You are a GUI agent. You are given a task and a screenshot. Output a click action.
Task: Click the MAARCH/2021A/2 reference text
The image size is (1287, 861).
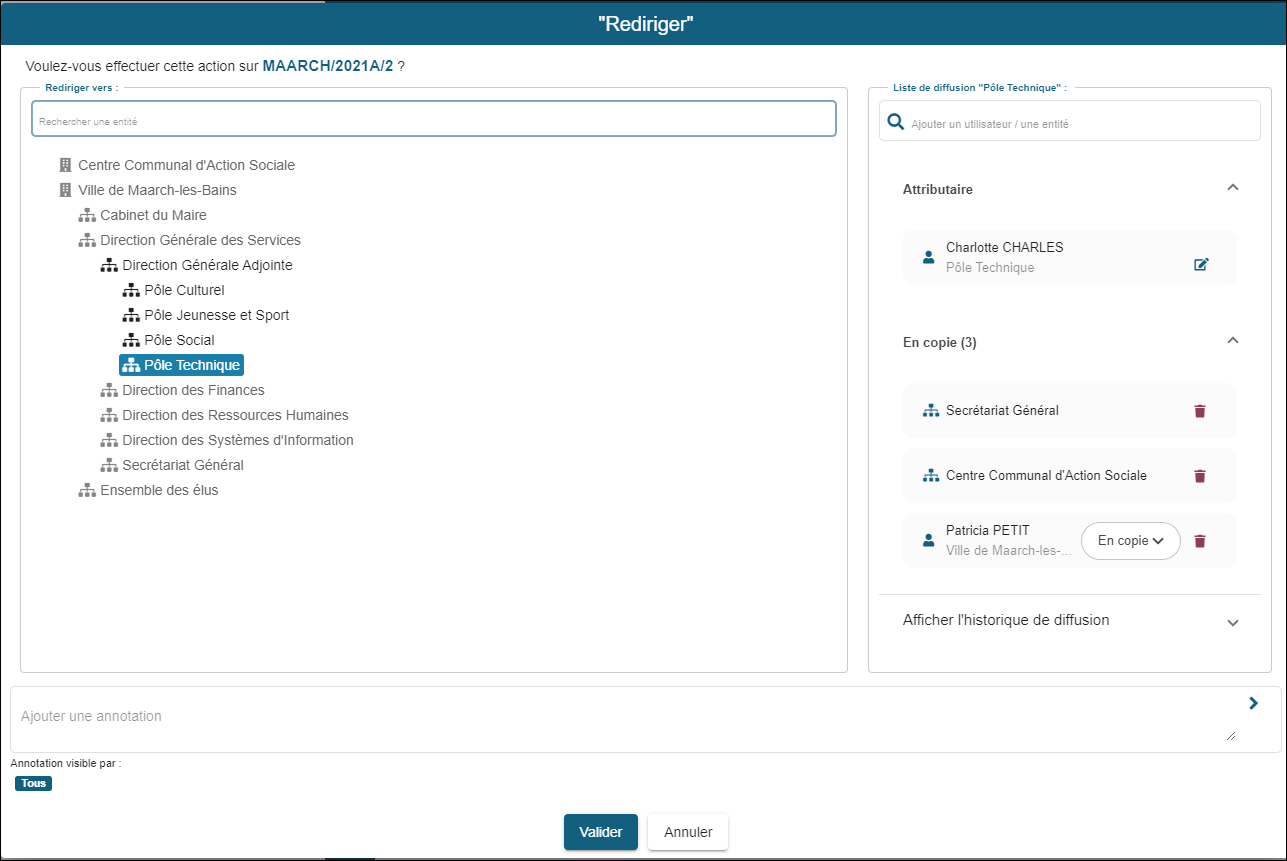[x=328, y=66]
